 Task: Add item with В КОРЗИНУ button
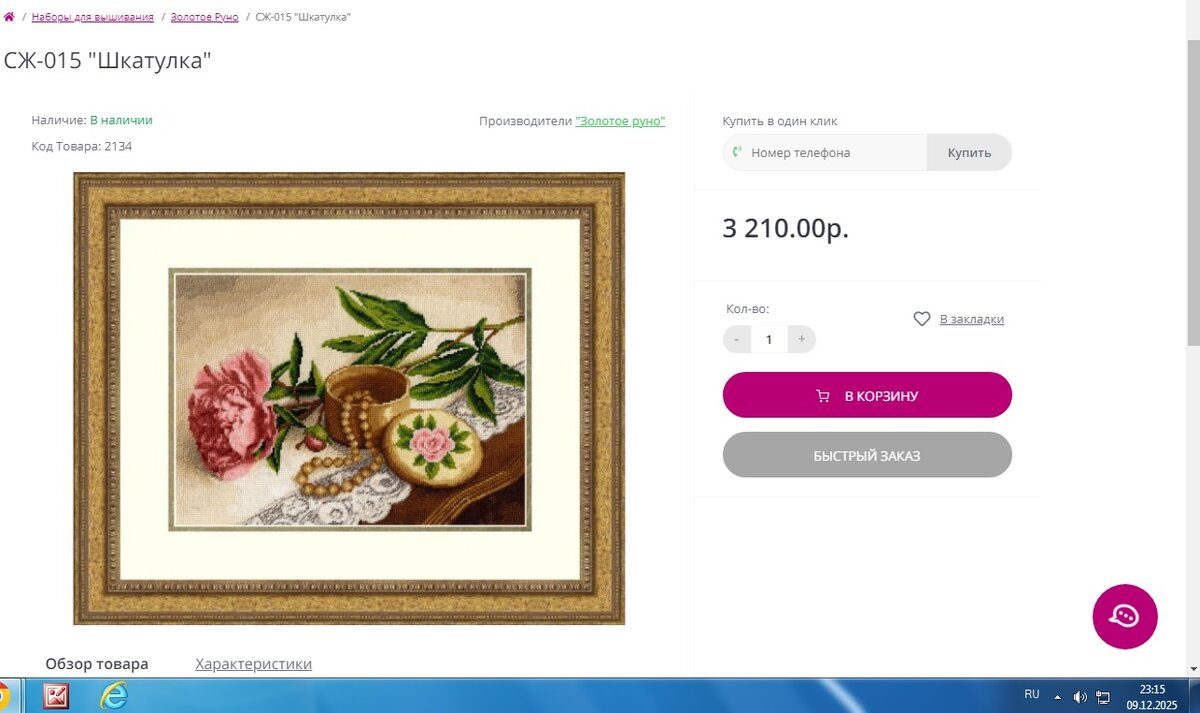(867, 395)
